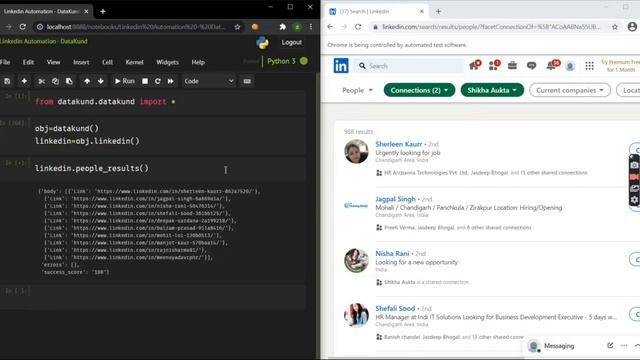Click the linkedin.people_results() code cell
Viewport: 640px width, 360px height.
169,168
